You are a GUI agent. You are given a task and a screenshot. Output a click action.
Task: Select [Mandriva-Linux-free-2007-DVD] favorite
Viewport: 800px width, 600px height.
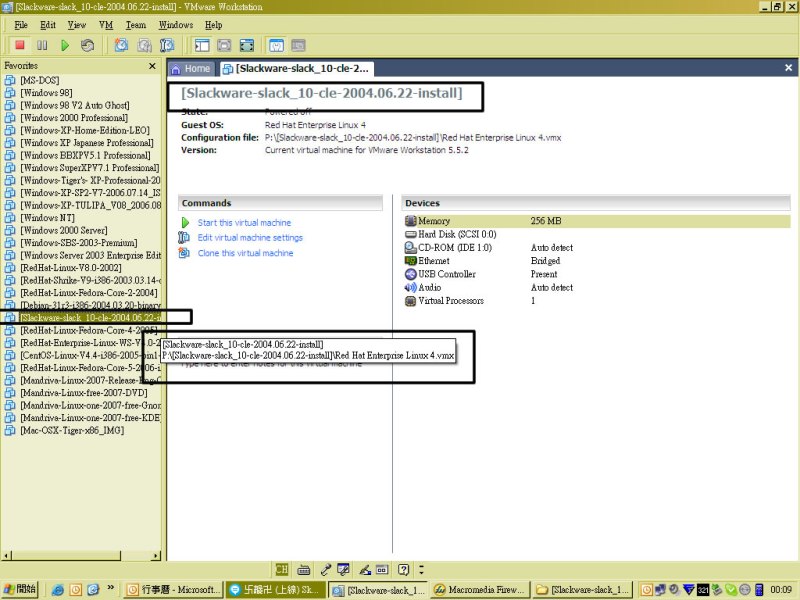click(84, 393)
